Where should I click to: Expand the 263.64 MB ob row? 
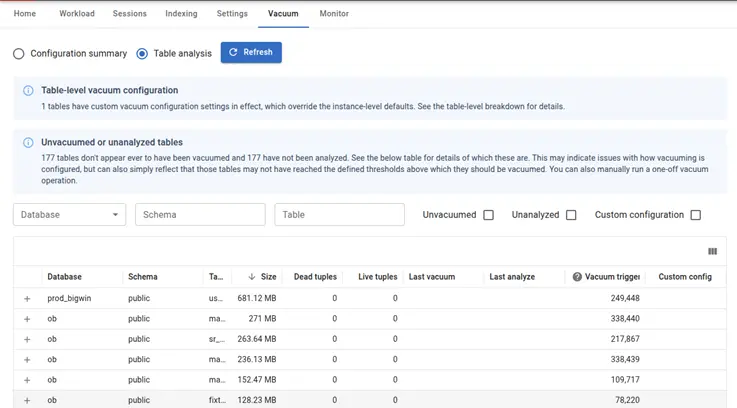click(27, 340)
